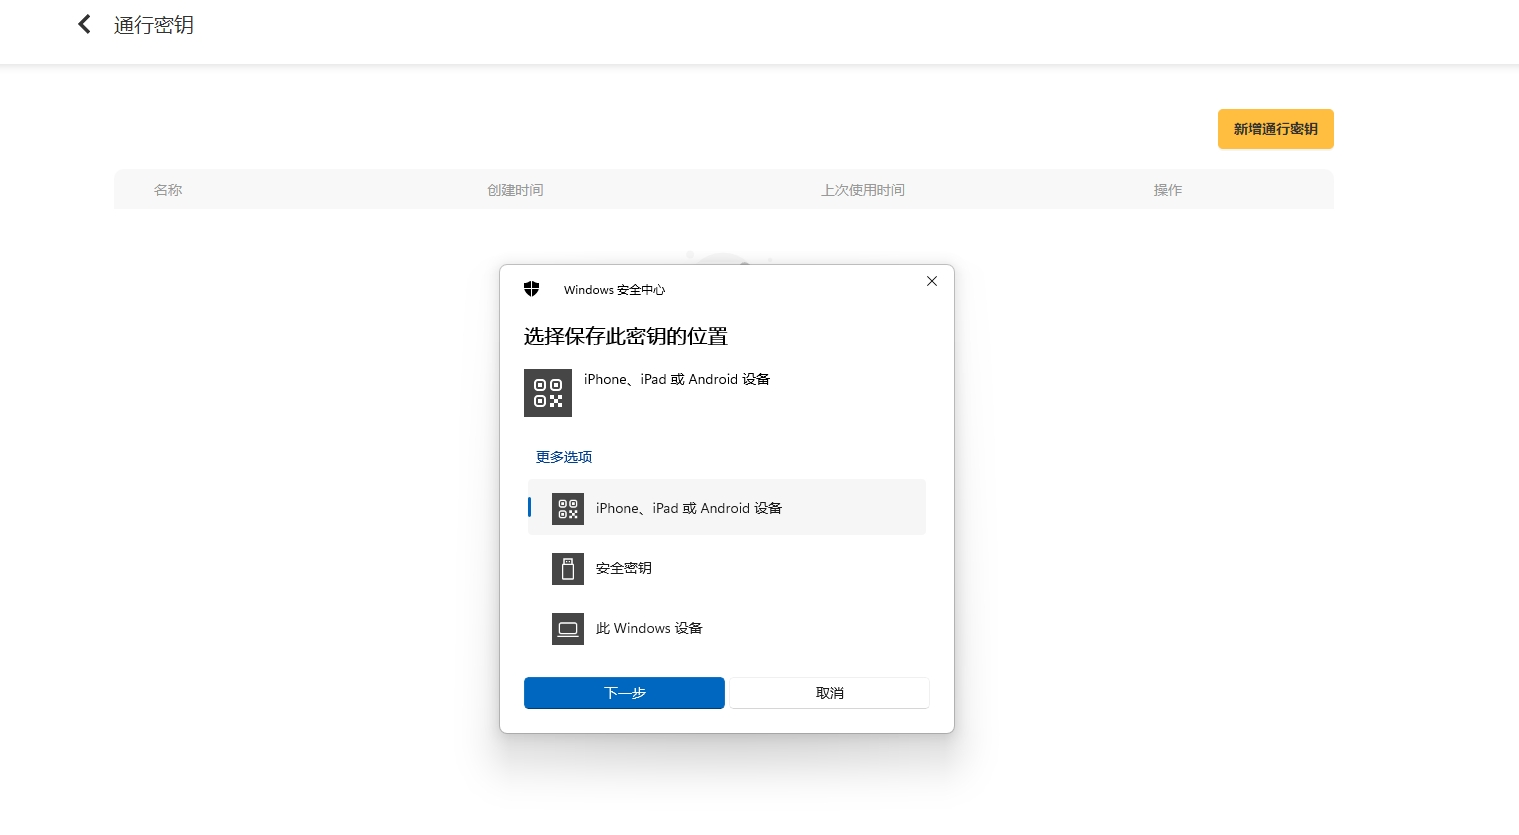Screen dimensions: 1519x835
Task: Choose the 此 Windows 设备 option label
Action: pyautogui.click(x=649, y=628)
